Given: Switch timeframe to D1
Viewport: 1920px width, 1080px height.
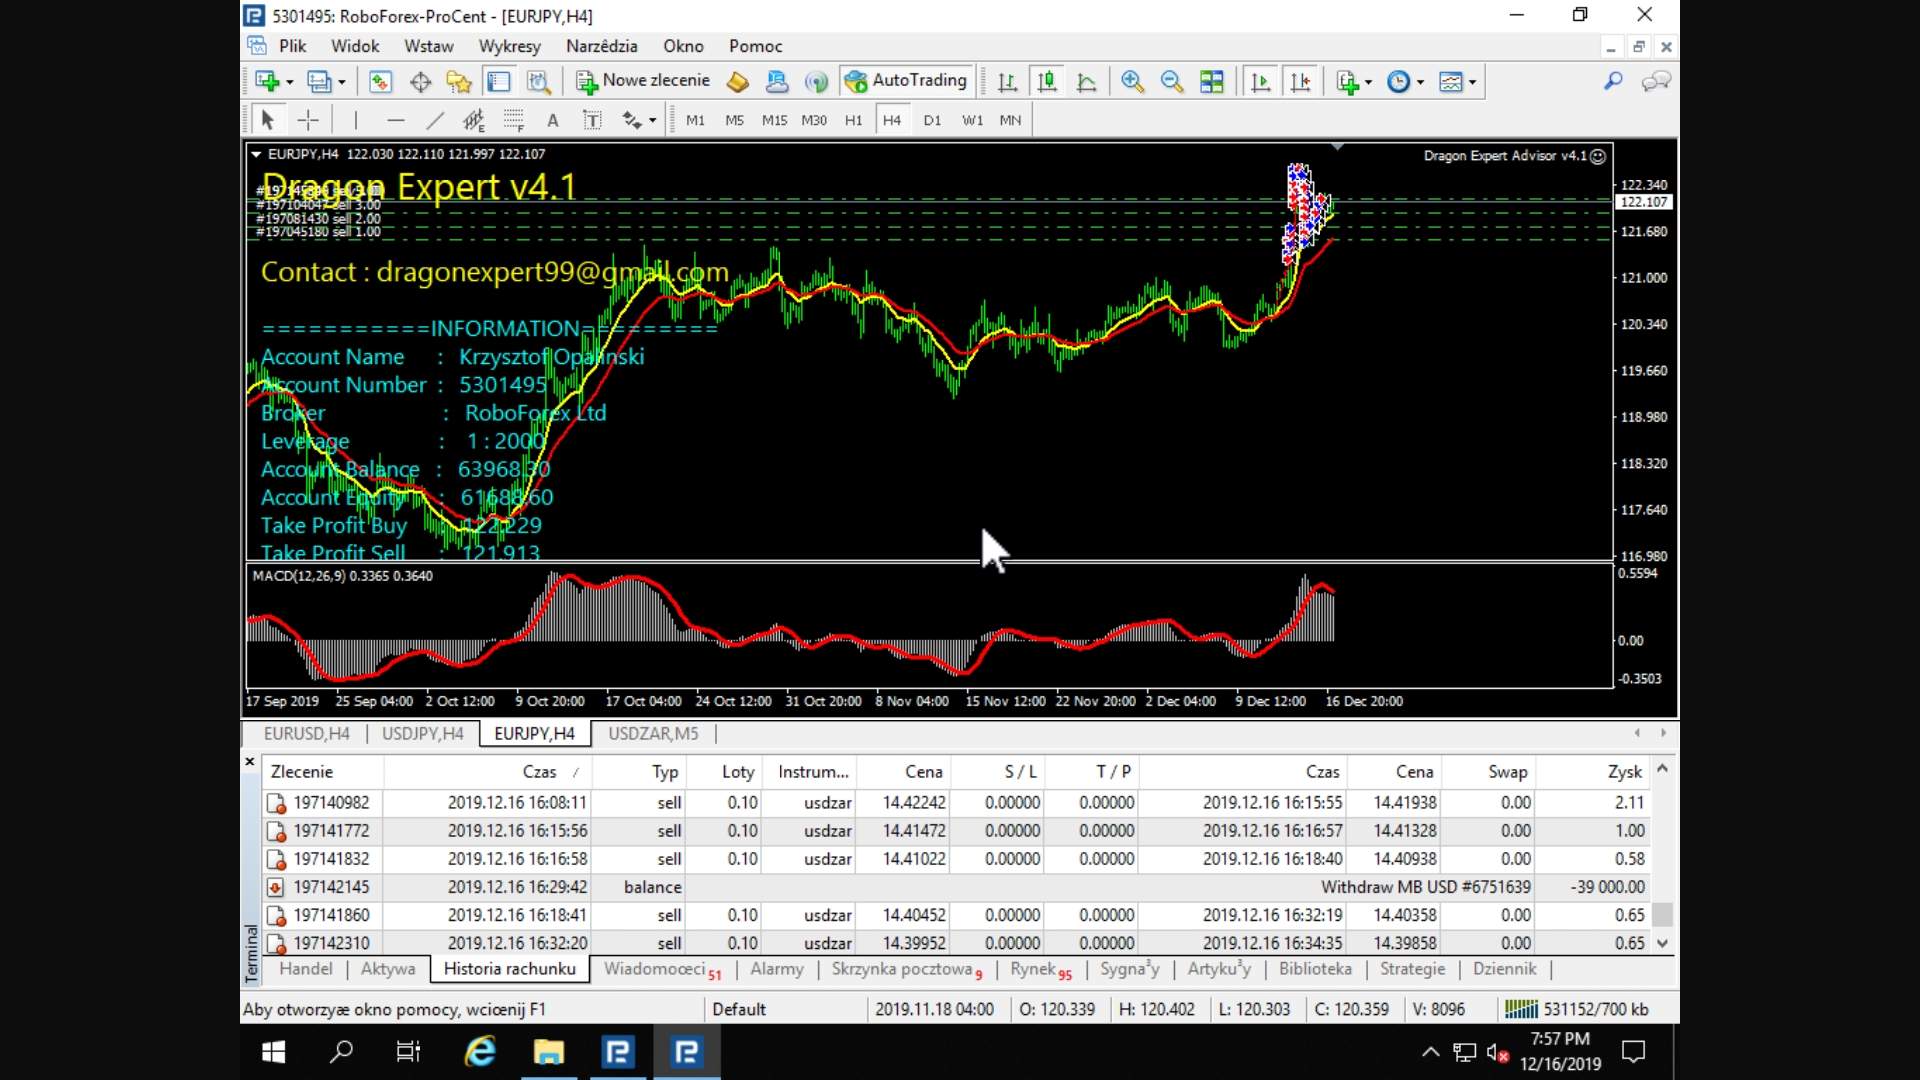Looking at the screenshot, I should point(932,120).
